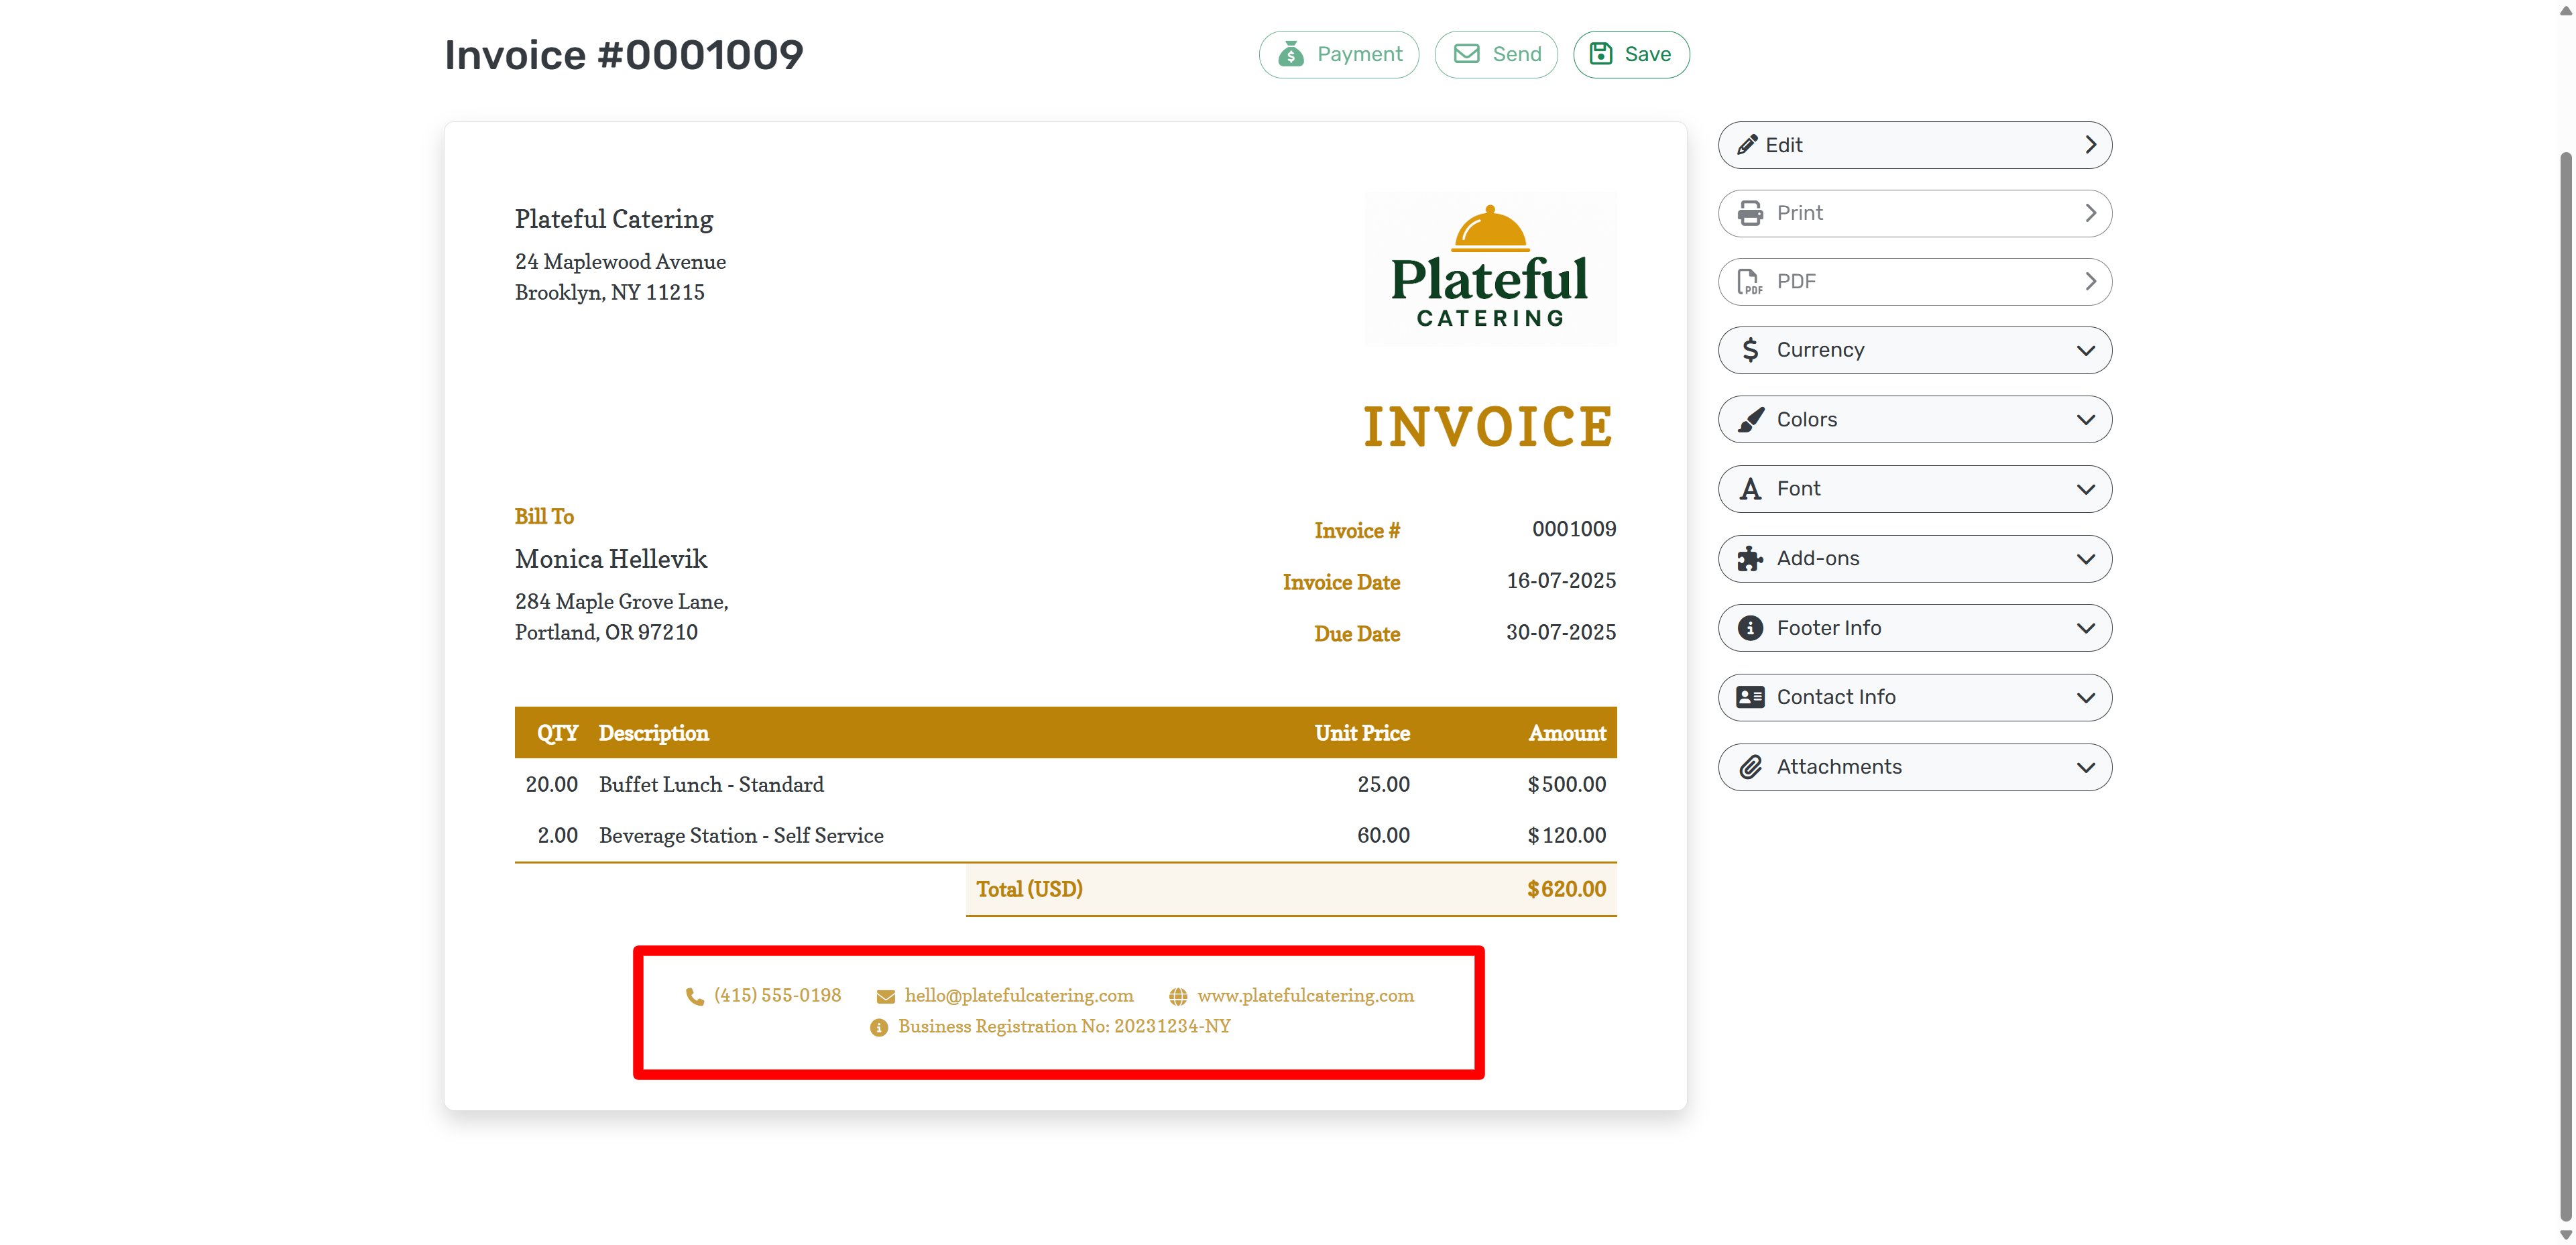Click the 24 Maplewood Avenue address line
2576x1245 pixels.
[x=620, y=262]
